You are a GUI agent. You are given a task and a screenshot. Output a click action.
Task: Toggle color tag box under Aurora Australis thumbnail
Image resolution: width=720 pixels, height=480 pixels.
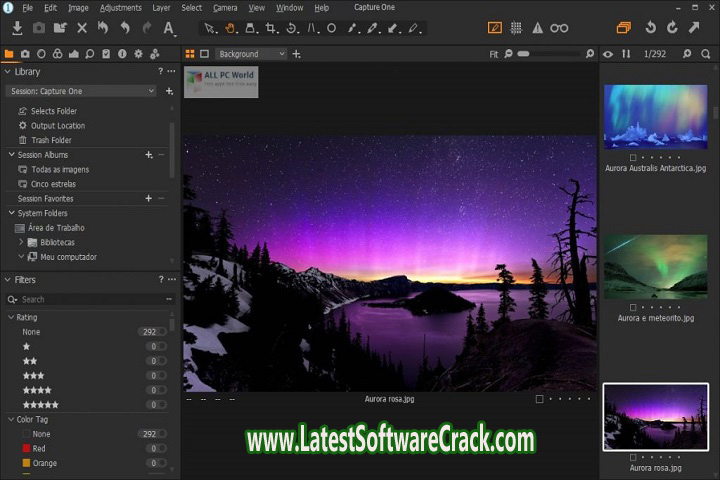pyautogui.click(x=633, y=158)
